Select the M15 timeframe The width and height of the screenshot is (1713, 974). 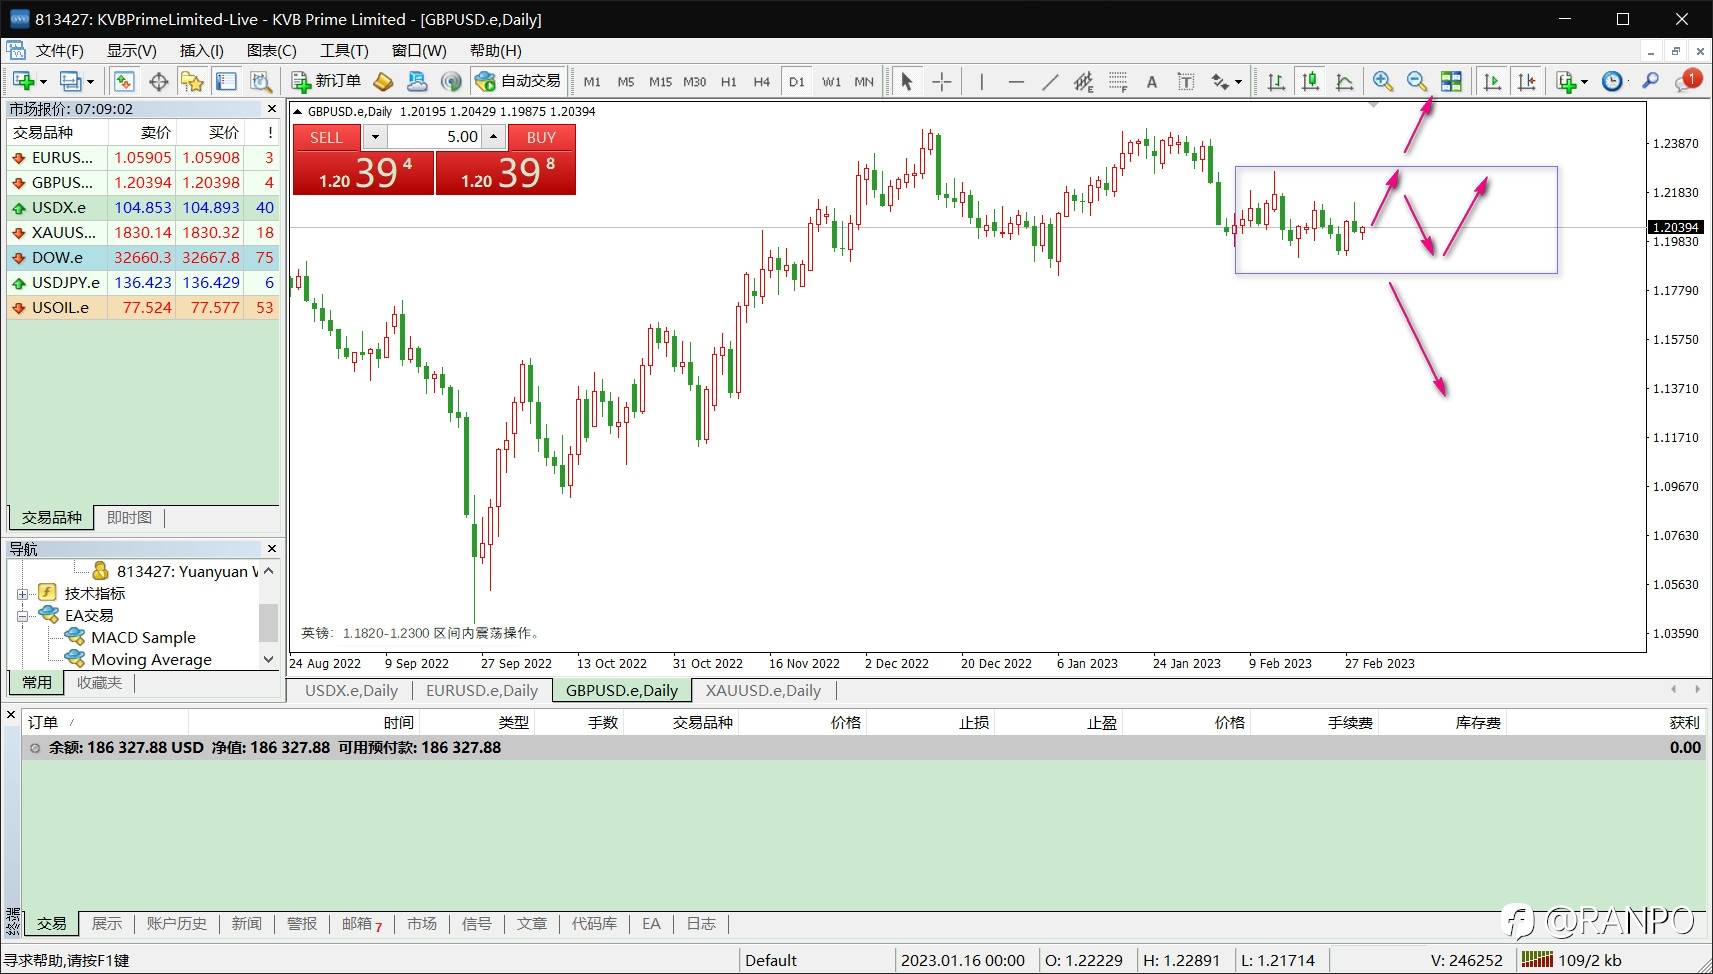click(660, 81)
